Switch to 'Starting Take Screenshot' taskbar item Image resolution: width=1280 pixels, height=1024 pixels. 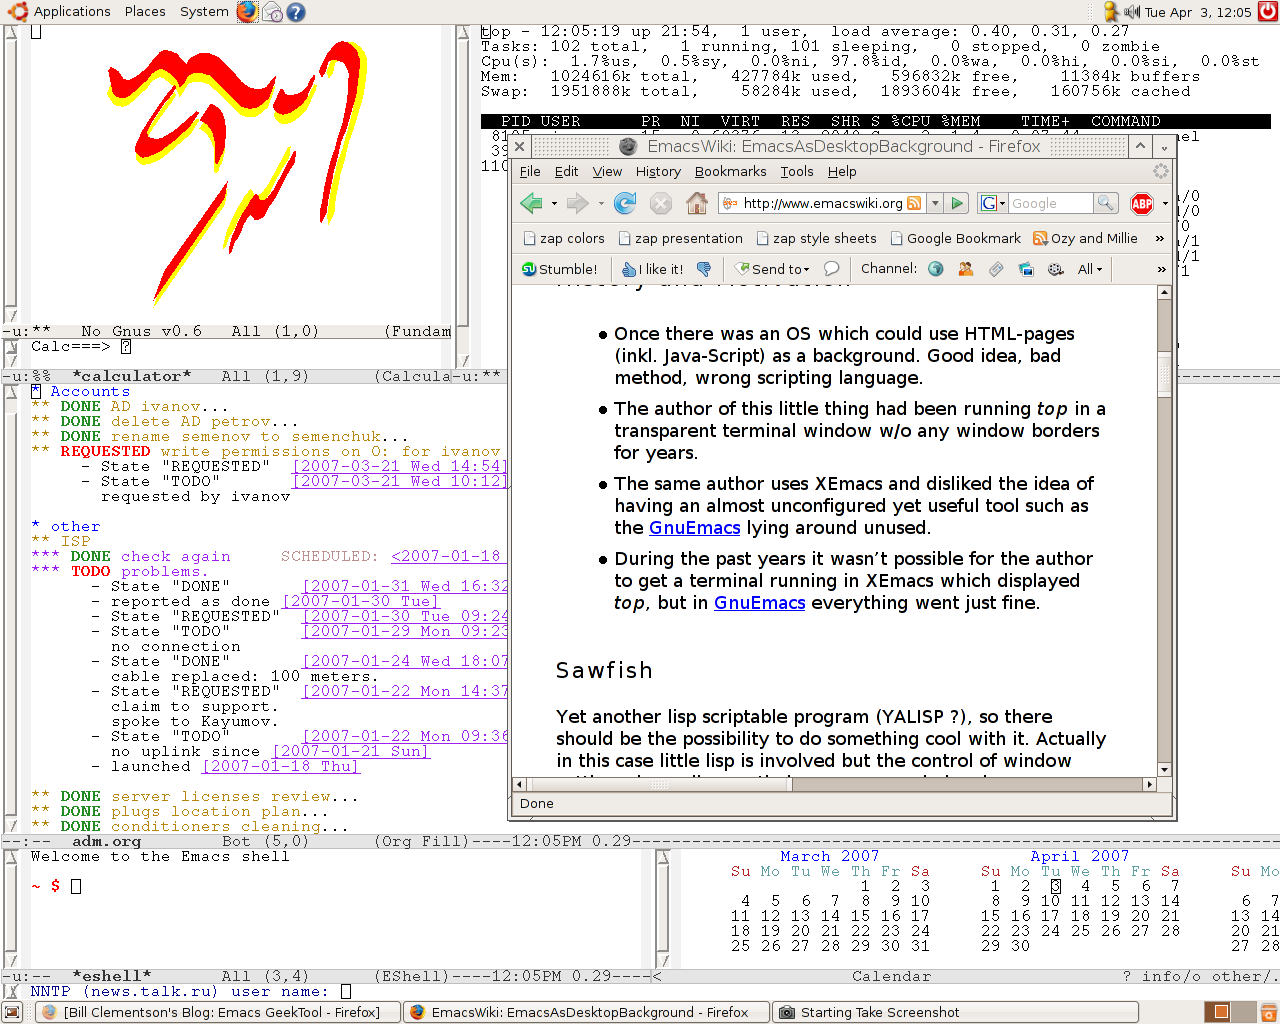954,1012
